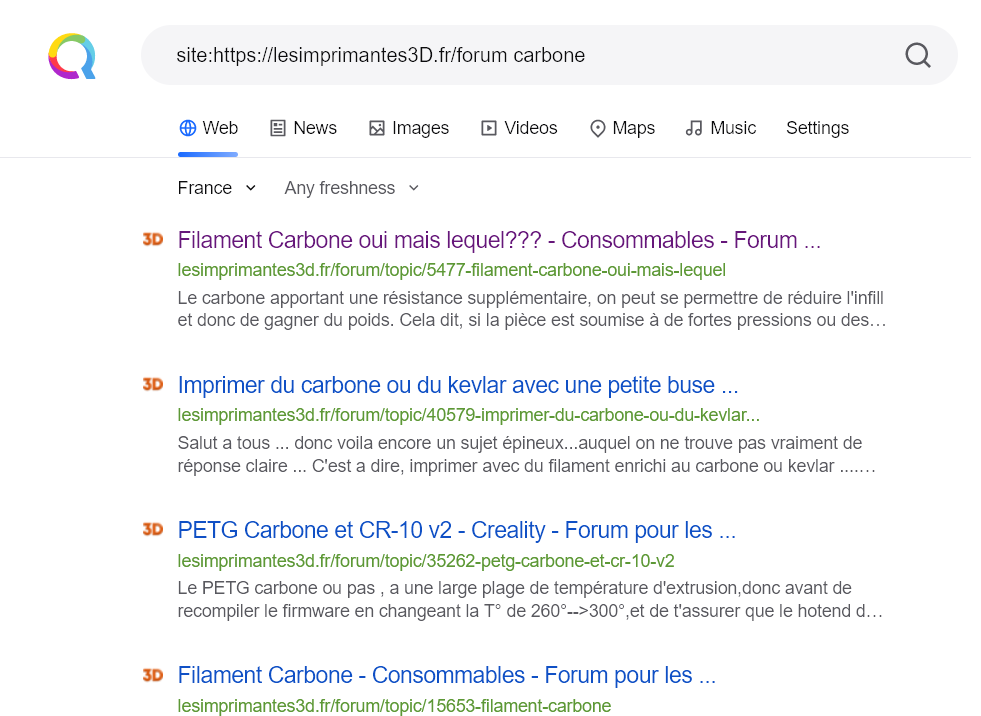
Task: Click the Qwant logo icon
Action: click(x=72, y=56)
